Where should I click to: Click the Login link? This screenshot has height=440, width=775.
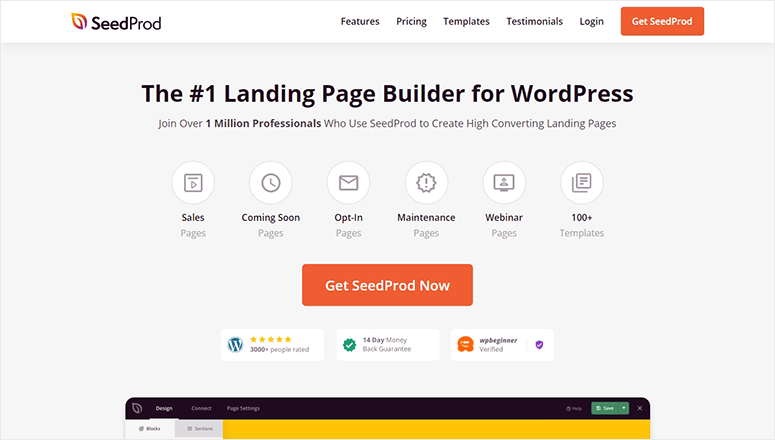coord(591,21)
